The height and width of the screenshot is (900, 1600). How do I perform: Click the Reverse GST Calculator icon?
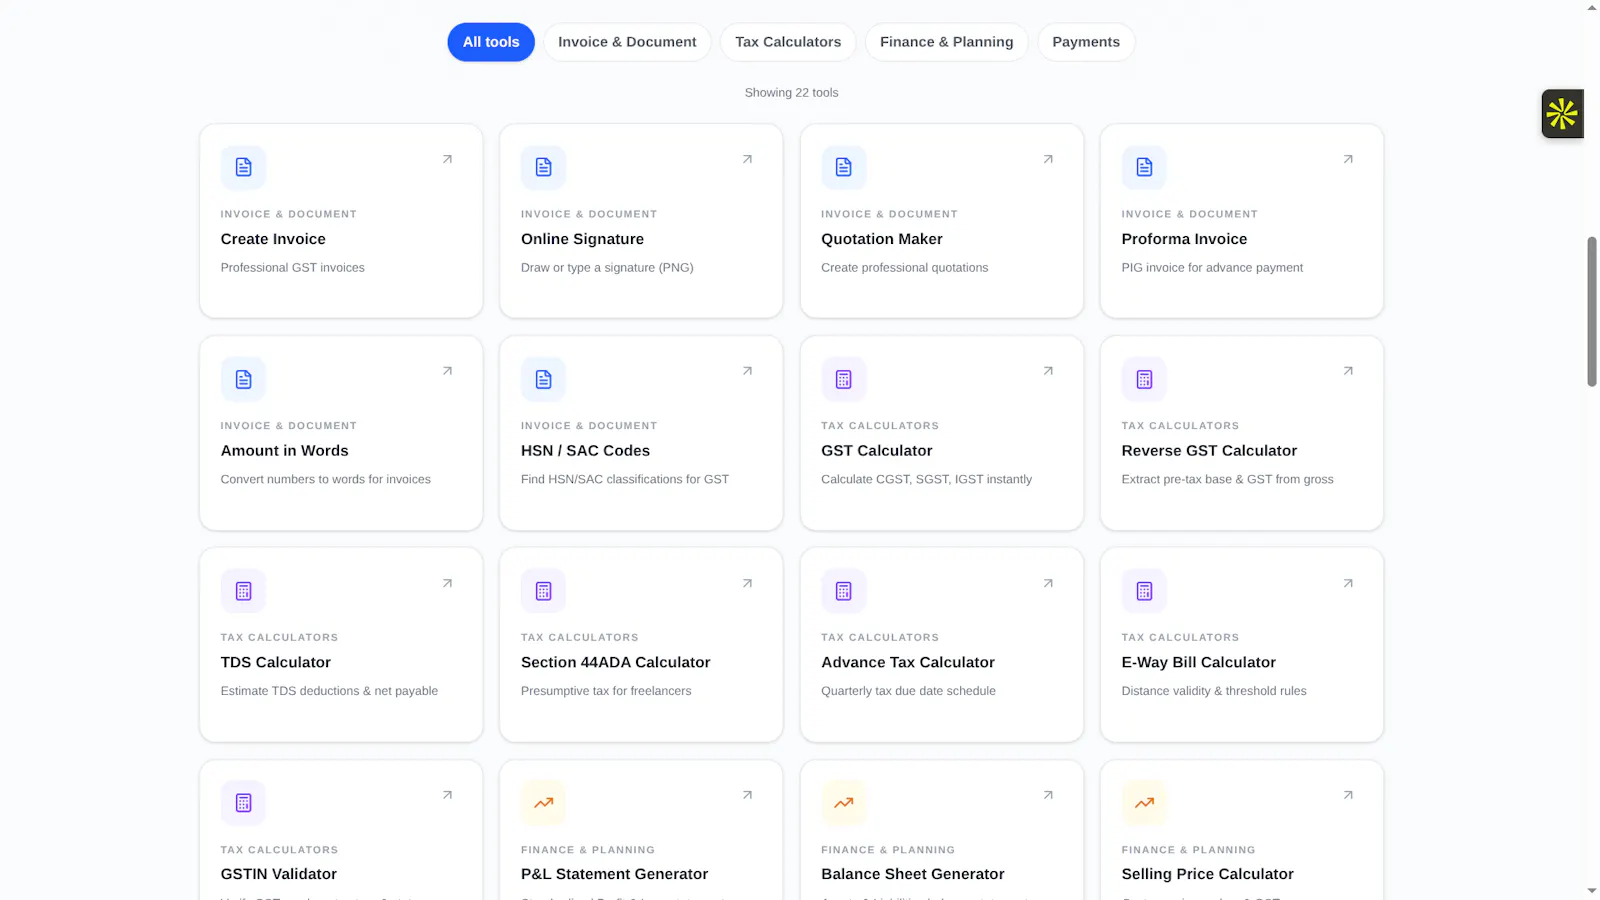(1144, 379)
